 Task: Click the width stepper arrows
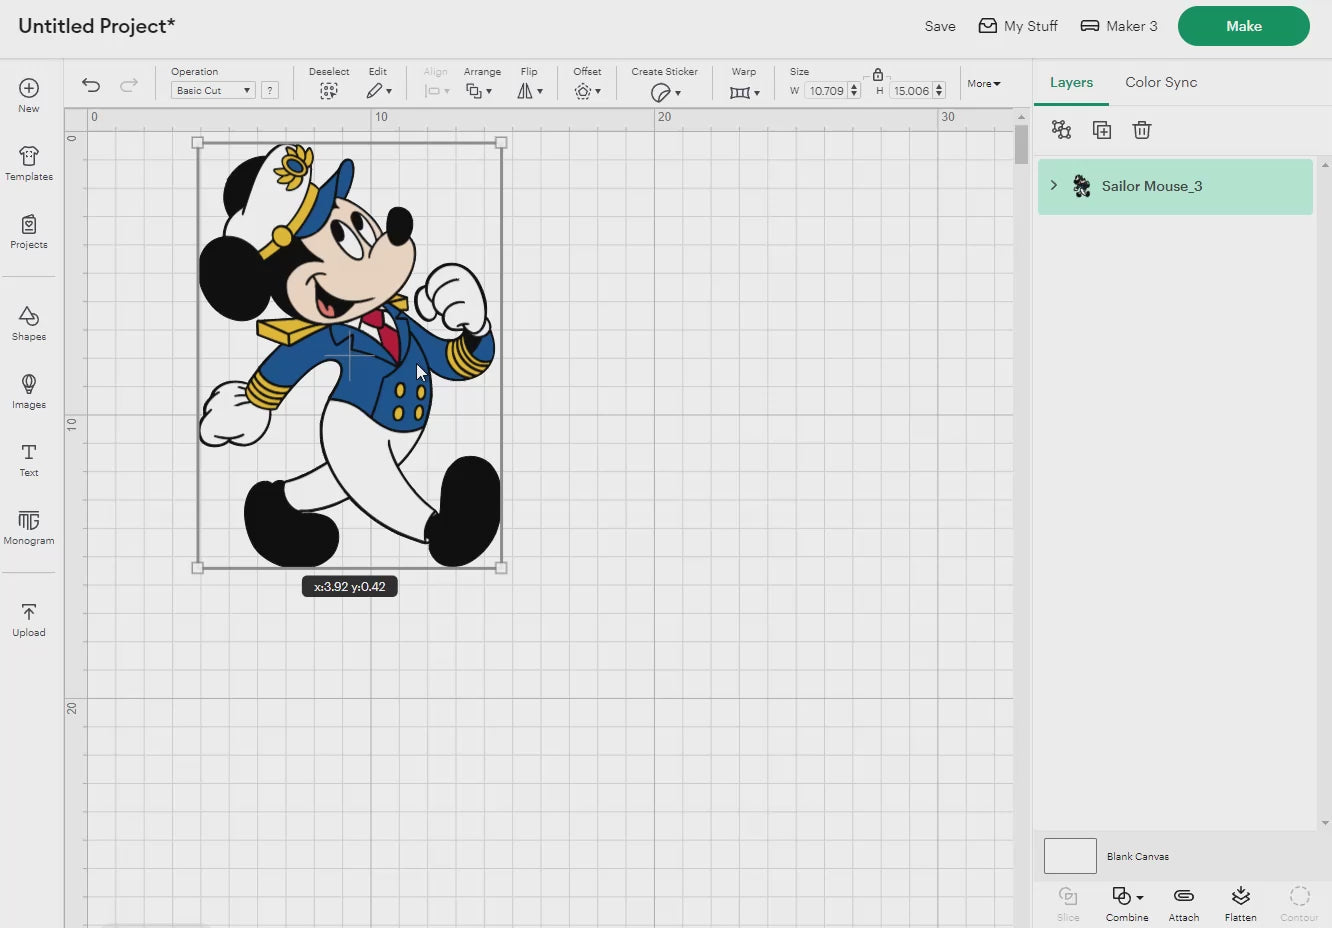coord(854,90)
